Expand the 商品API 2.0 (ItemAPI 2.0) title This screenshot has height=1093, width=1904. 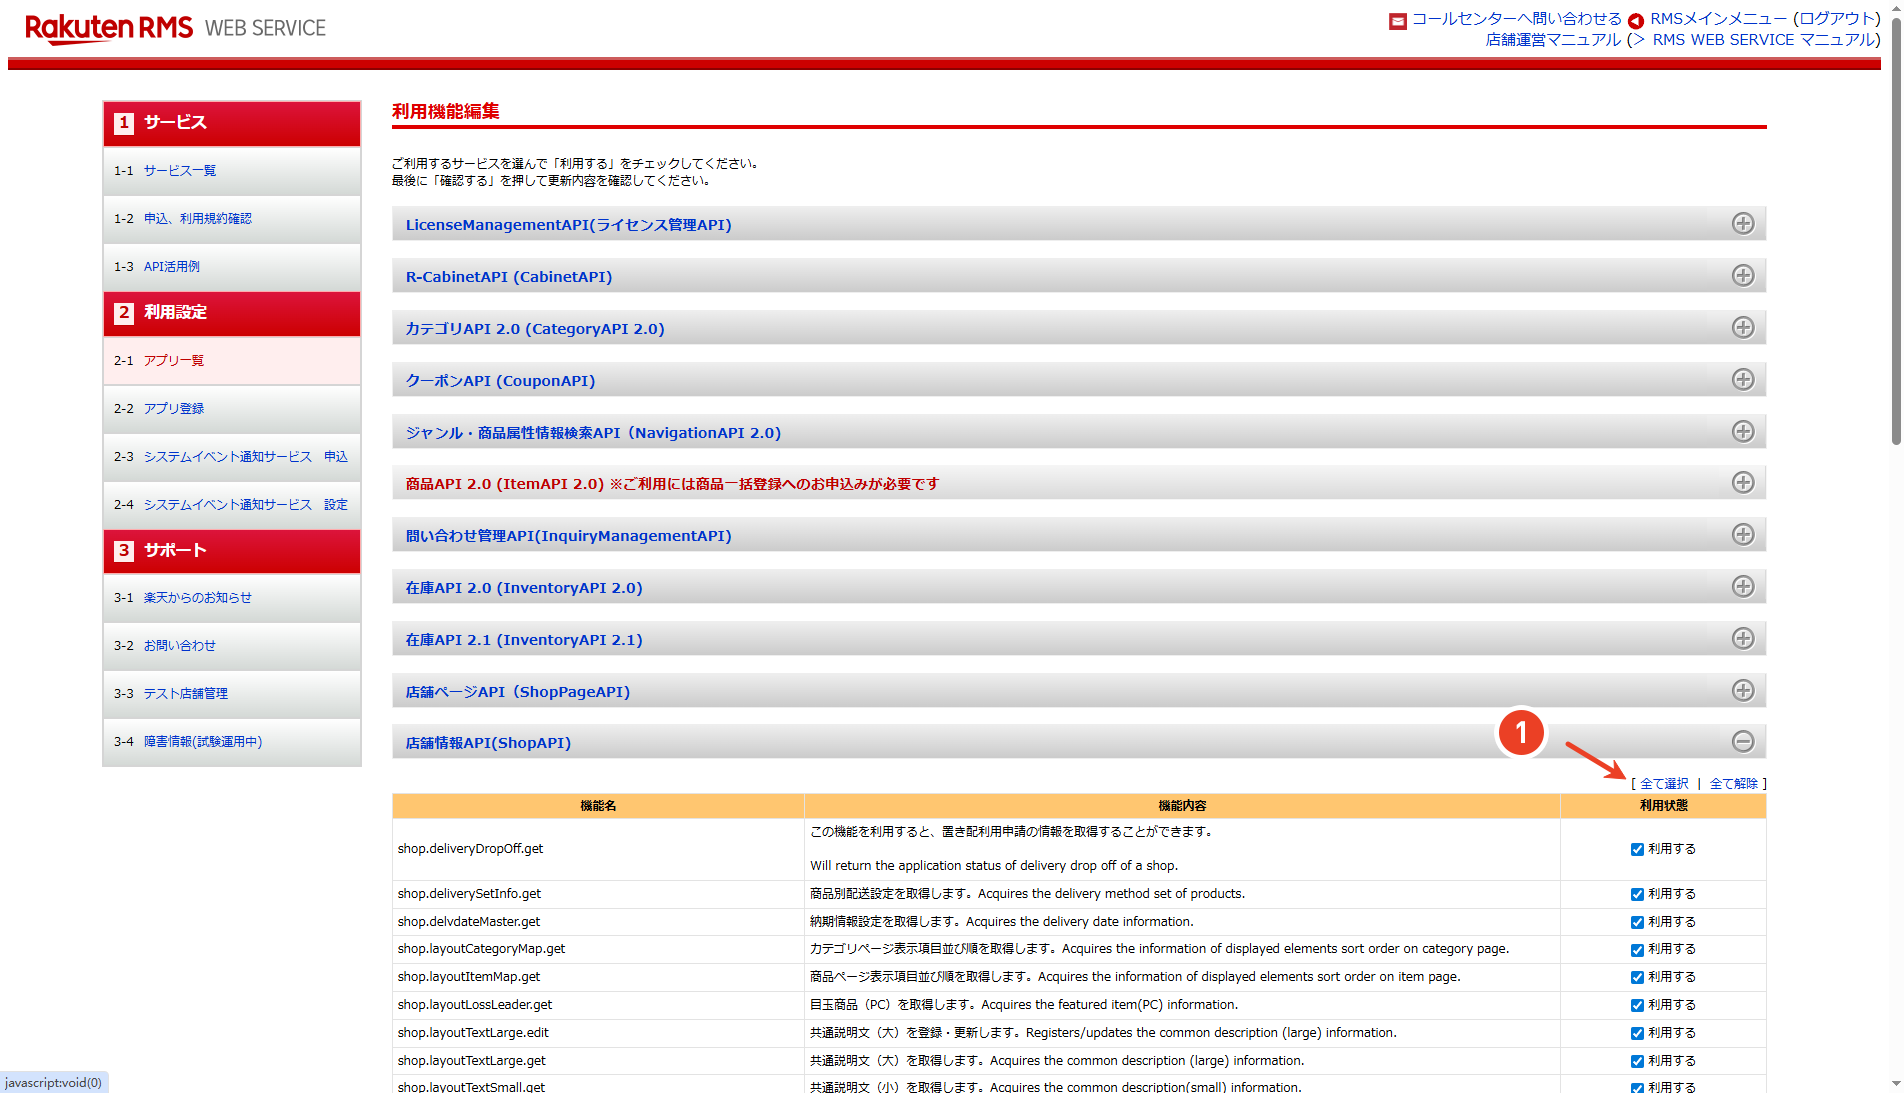point(672,484)
